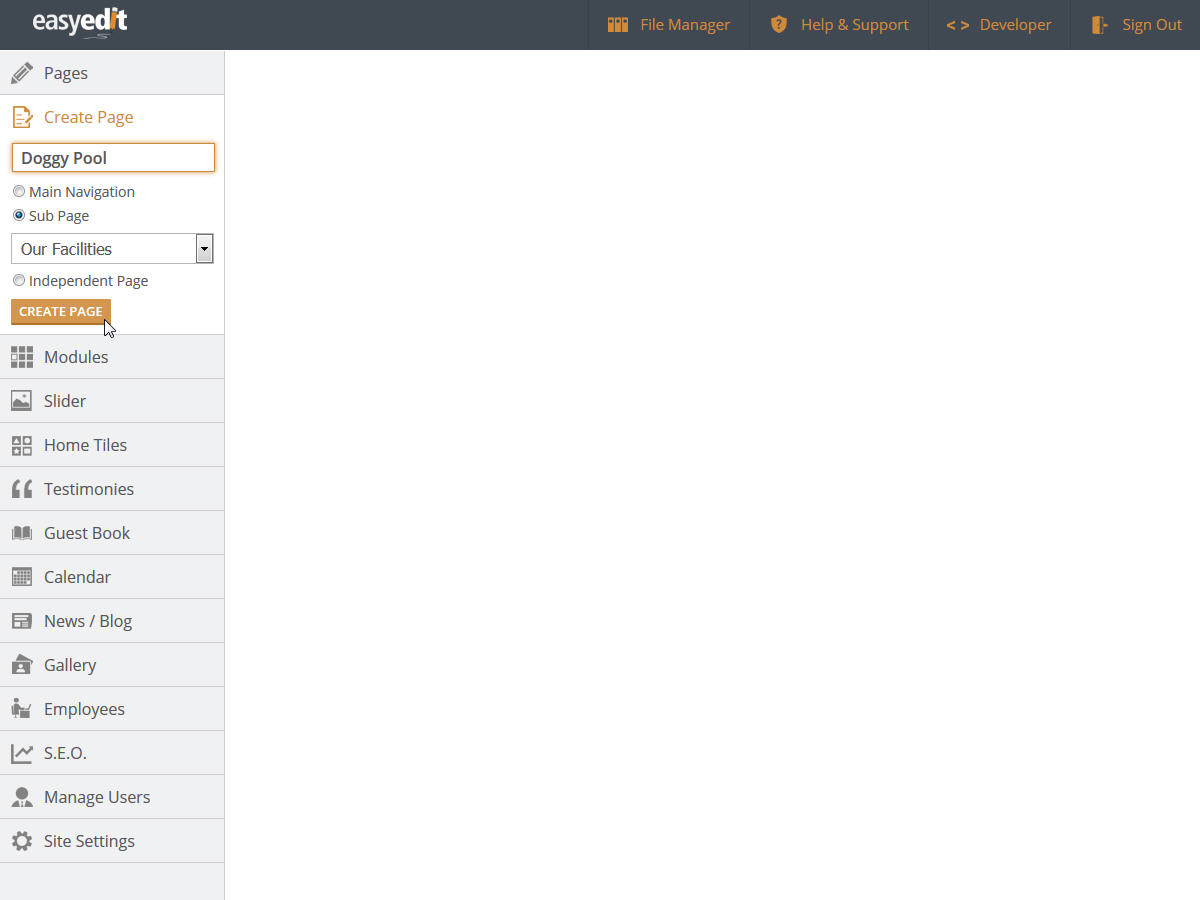
Task: Click the Testimonies quote mark icon
Action: click(x=22, y=489)
